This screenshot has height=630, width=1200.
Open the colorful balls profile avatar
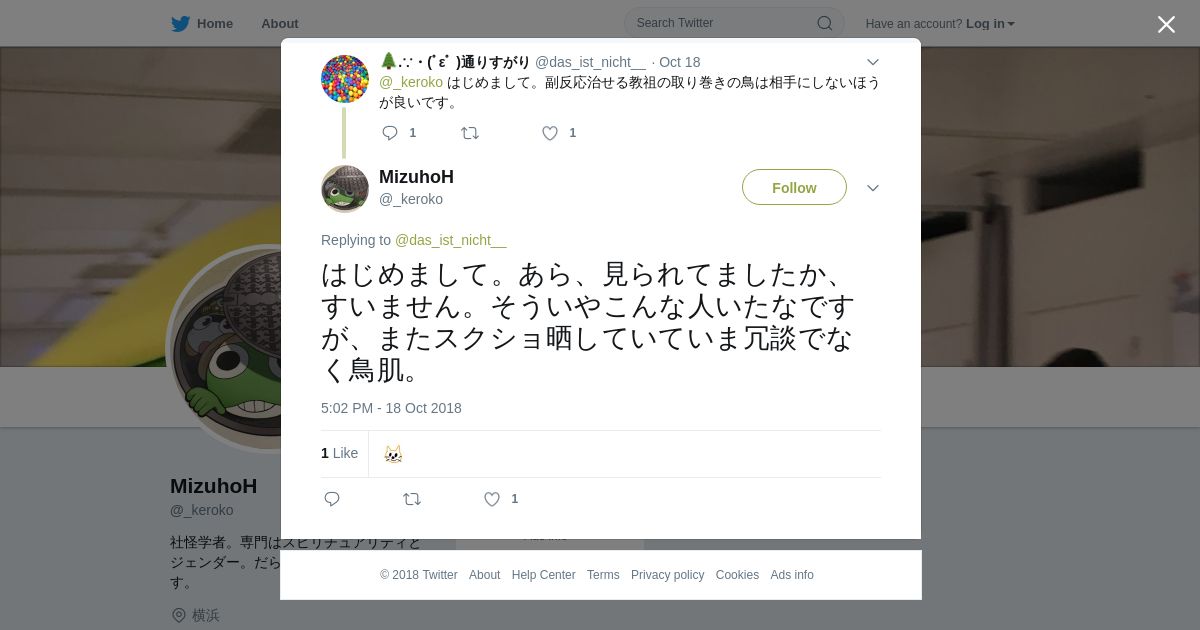pos(345,79)
